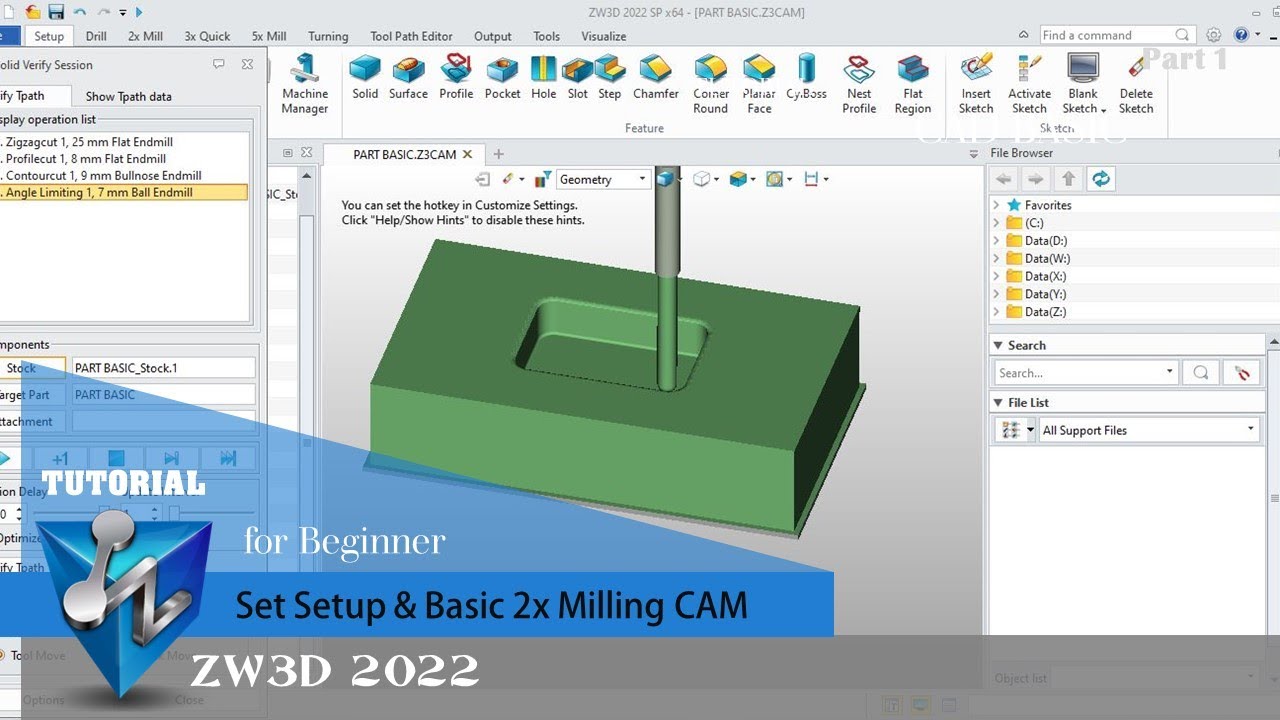Choose the Planar Face feature
The height and width of the screenshot is (720, 1280).
[759, 84]
